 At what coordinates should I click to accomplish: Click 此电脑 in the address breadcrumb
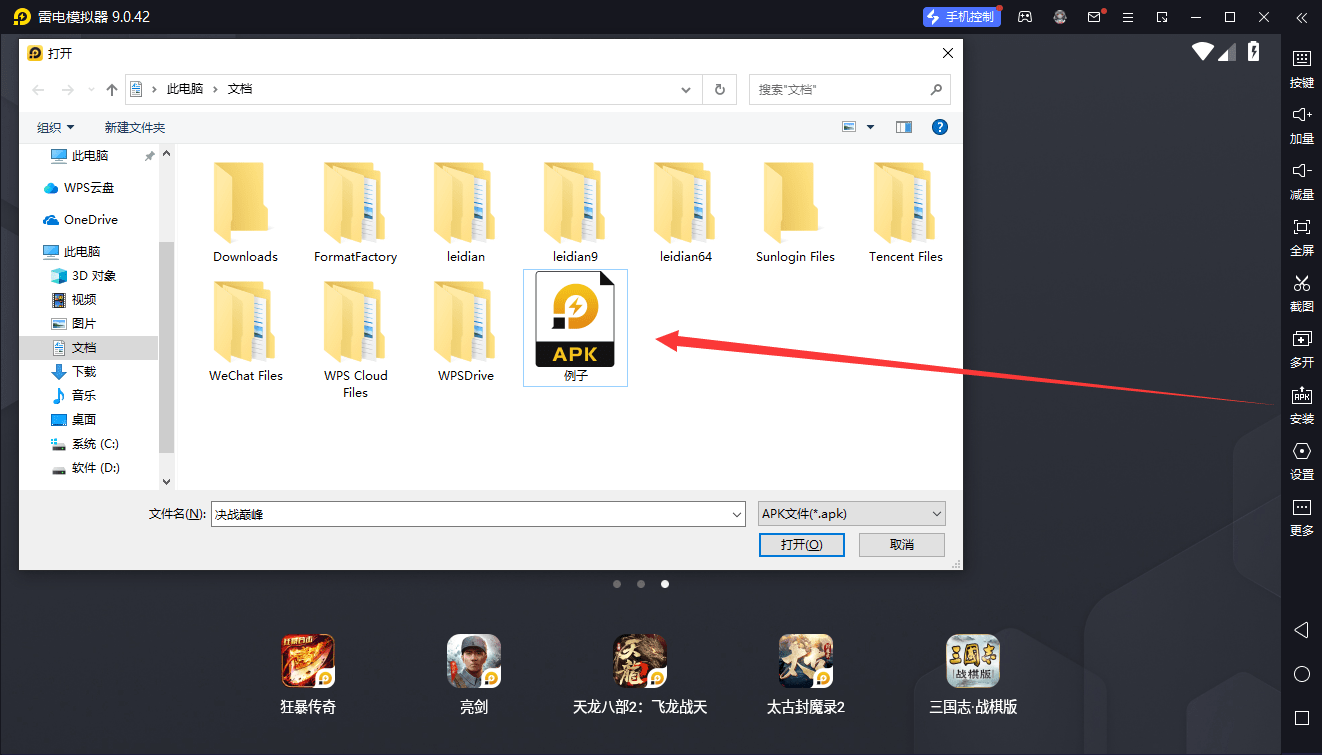coord(185,89)
